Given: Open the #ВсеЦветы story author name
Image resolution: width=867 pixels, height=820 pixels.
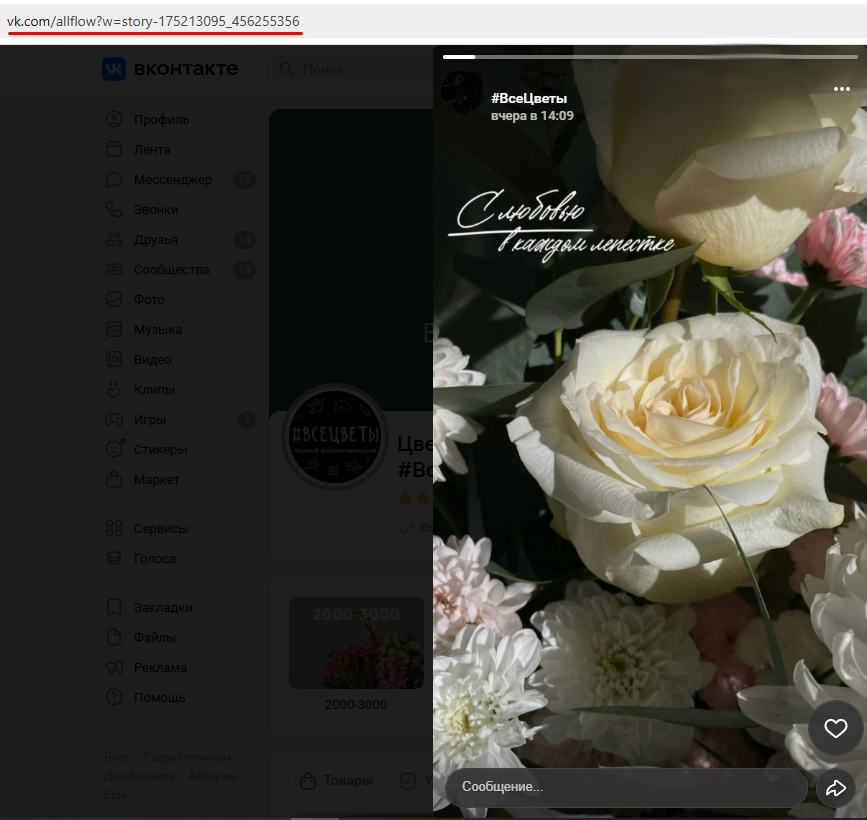Looking at the screenshot, I should click(529, 98).
